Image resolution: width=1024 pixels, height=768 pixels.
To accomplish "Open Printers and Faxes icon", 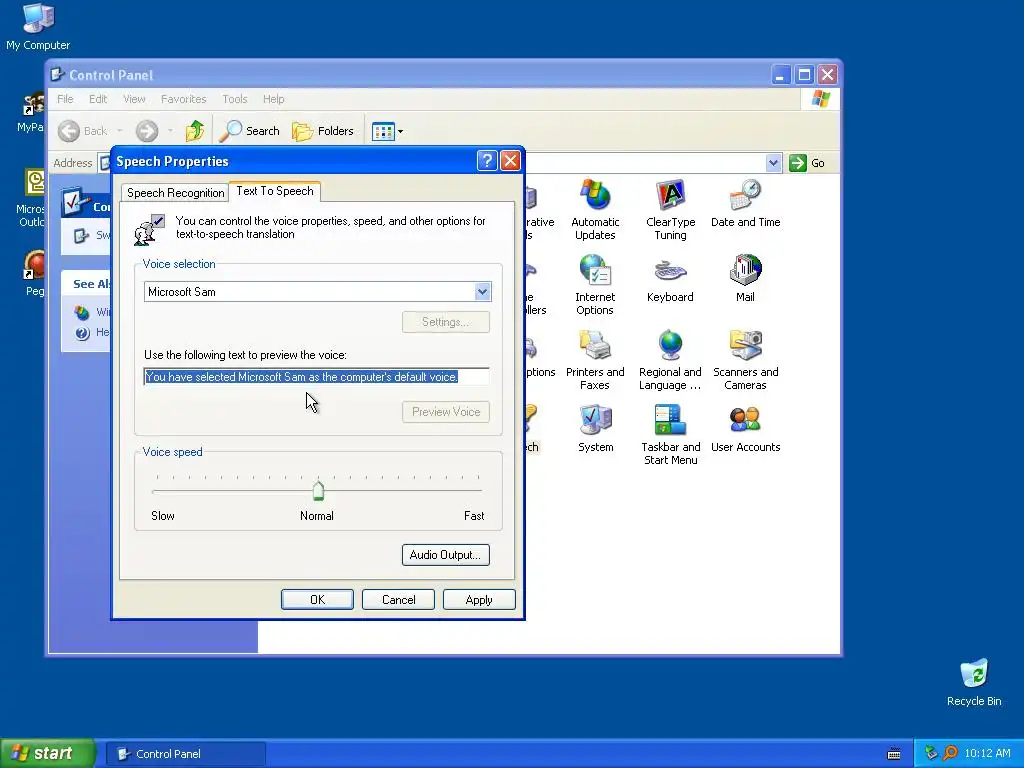I will (x=595, y=360).
